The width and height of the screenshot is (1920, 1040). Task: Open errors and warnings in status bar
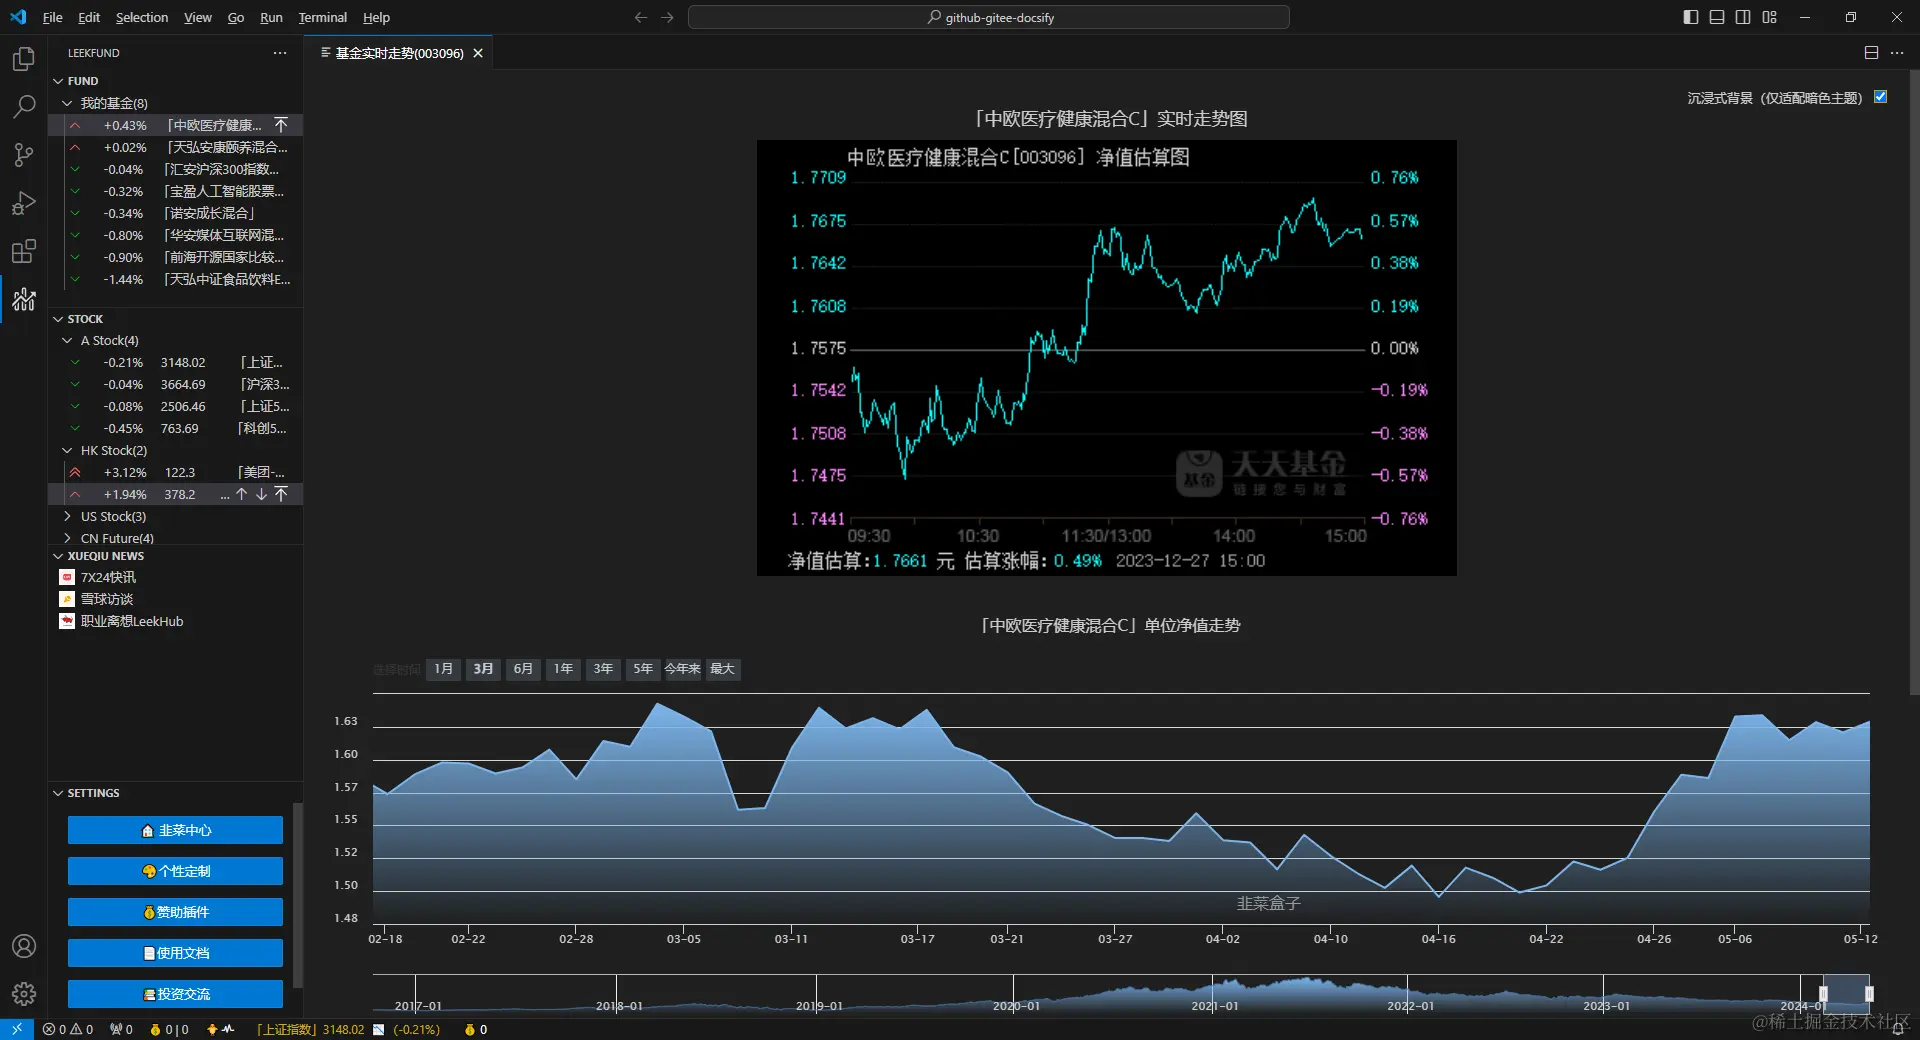tap(68, 1029)
